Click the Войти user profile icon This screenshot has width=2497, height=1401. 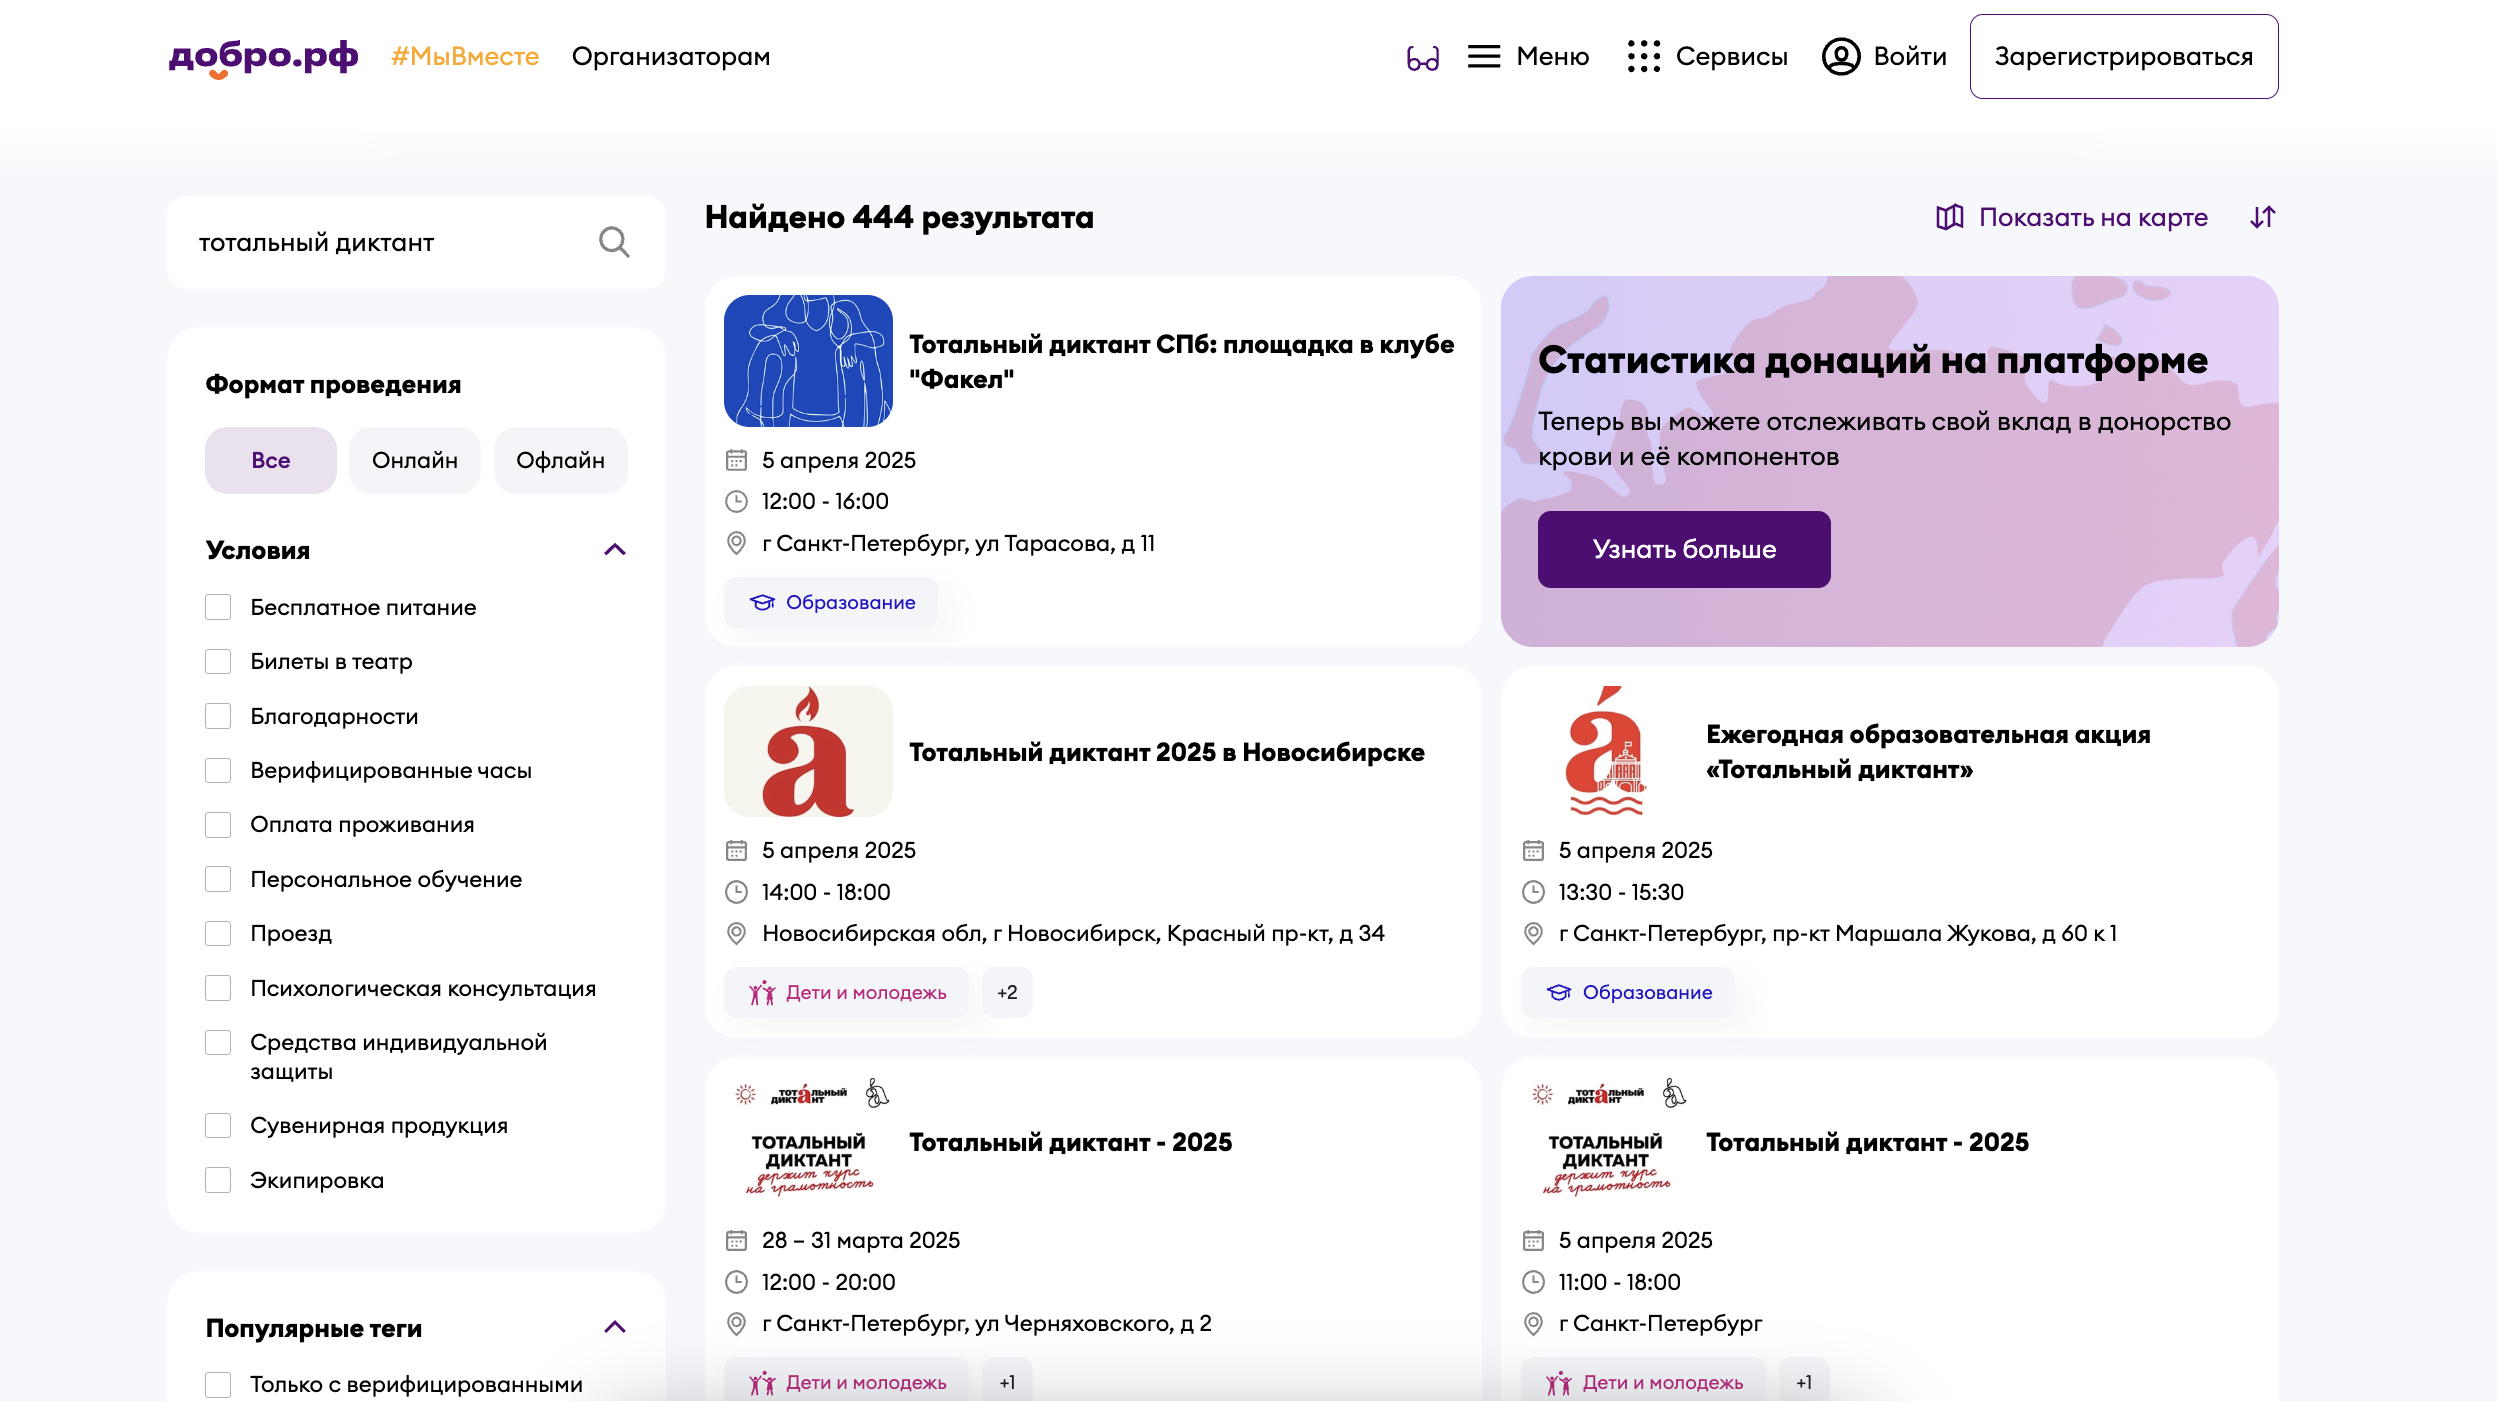pyautogui.click(x=1841, y=57)
